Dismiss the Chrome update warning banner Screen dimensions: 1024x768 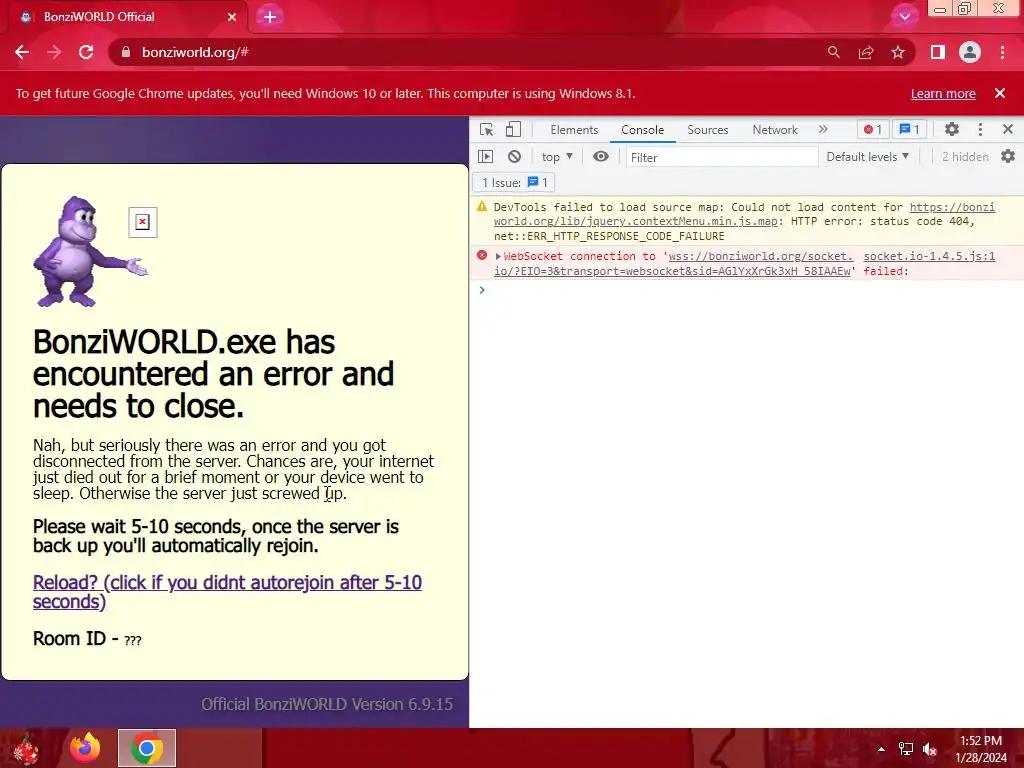point(1000,93)
